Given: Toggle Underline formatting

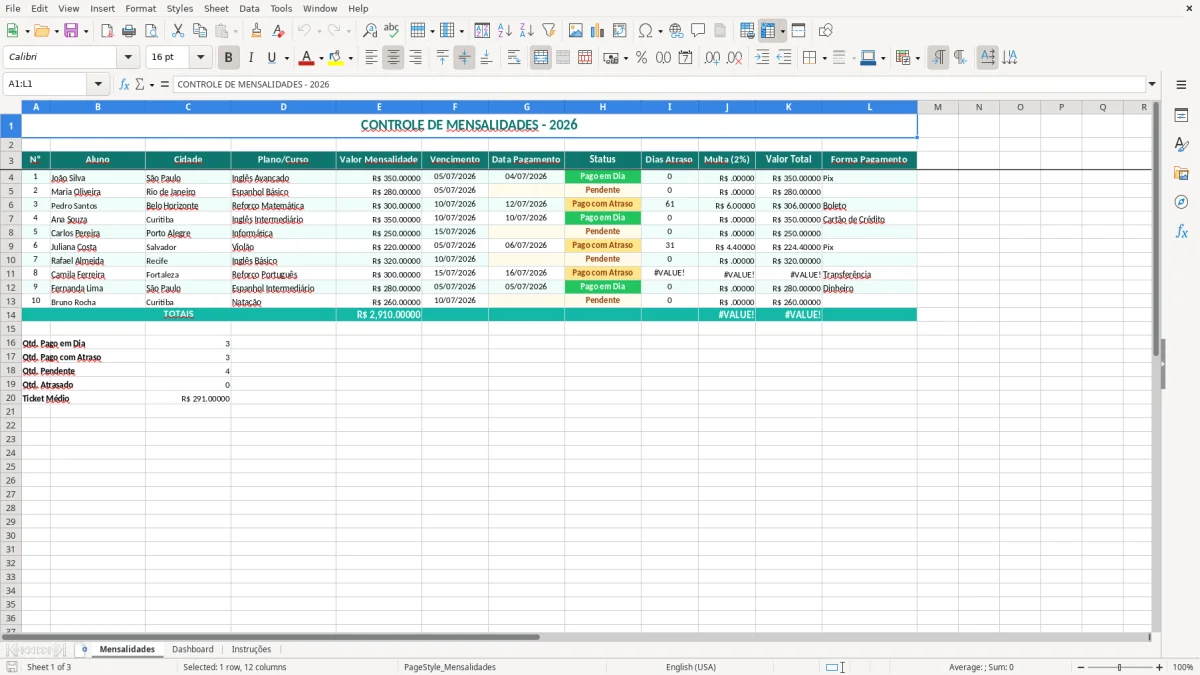Looking at the screenshot, I should point(272,58).
